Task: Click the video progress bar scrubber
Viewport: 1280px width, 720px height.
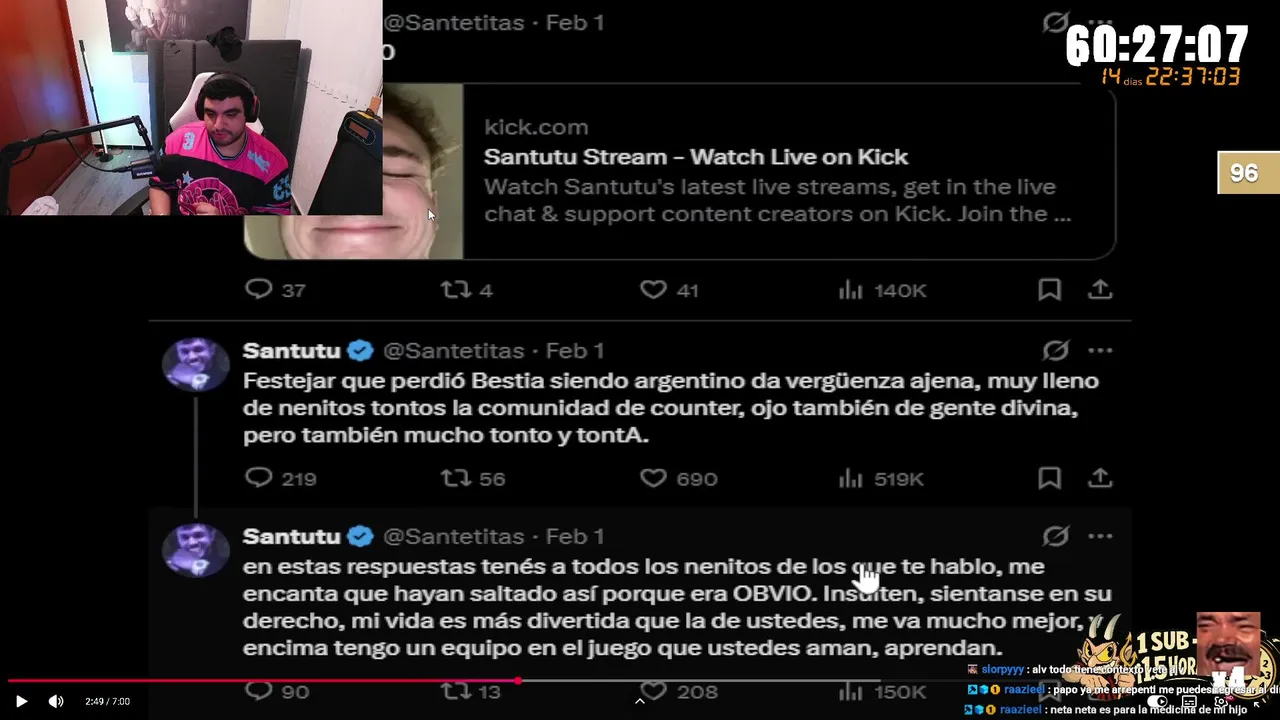Action: pos(518,681)
